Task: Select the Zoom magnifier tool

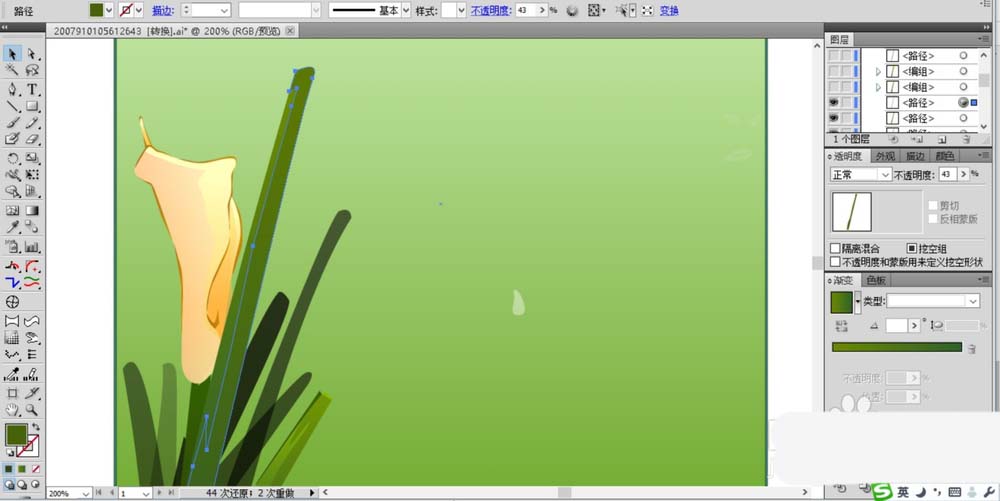Action: click(32, 410)
